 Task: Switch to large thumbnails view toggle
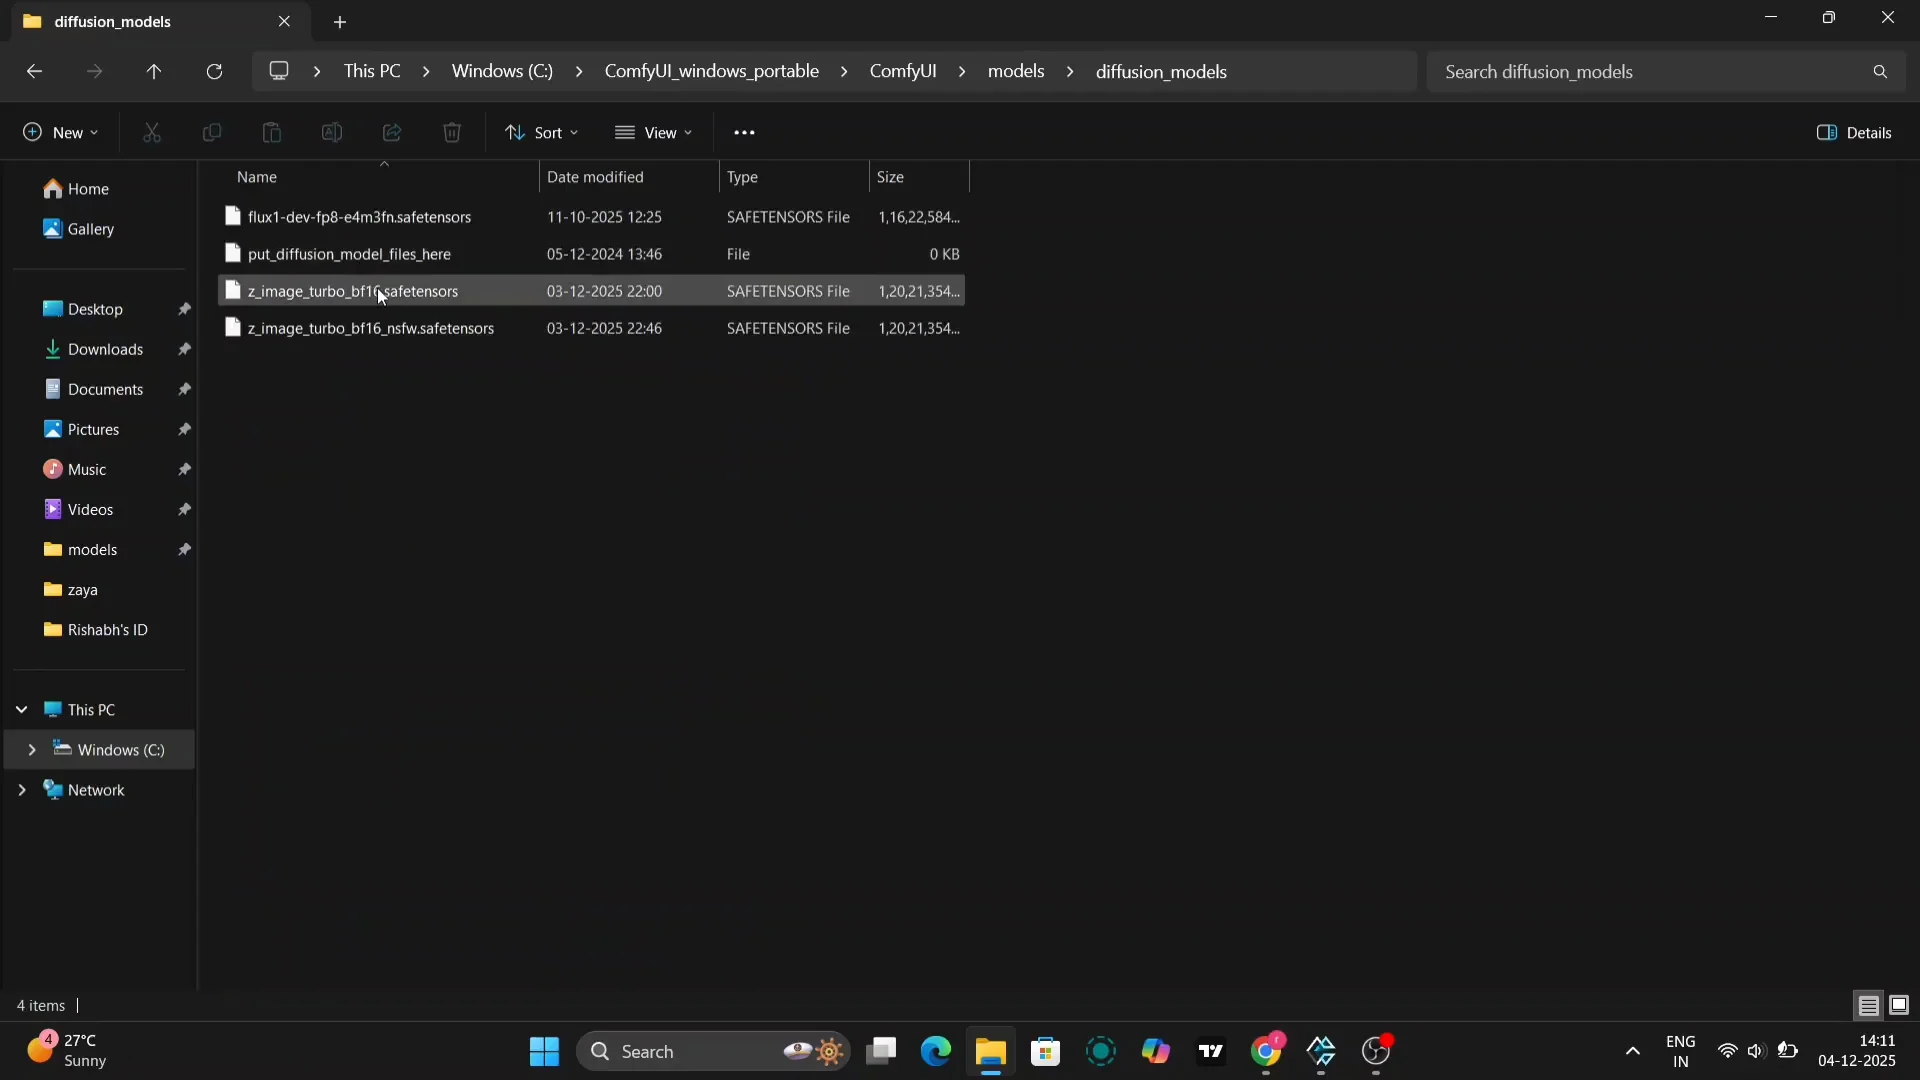click(x=1899, y=1006)
